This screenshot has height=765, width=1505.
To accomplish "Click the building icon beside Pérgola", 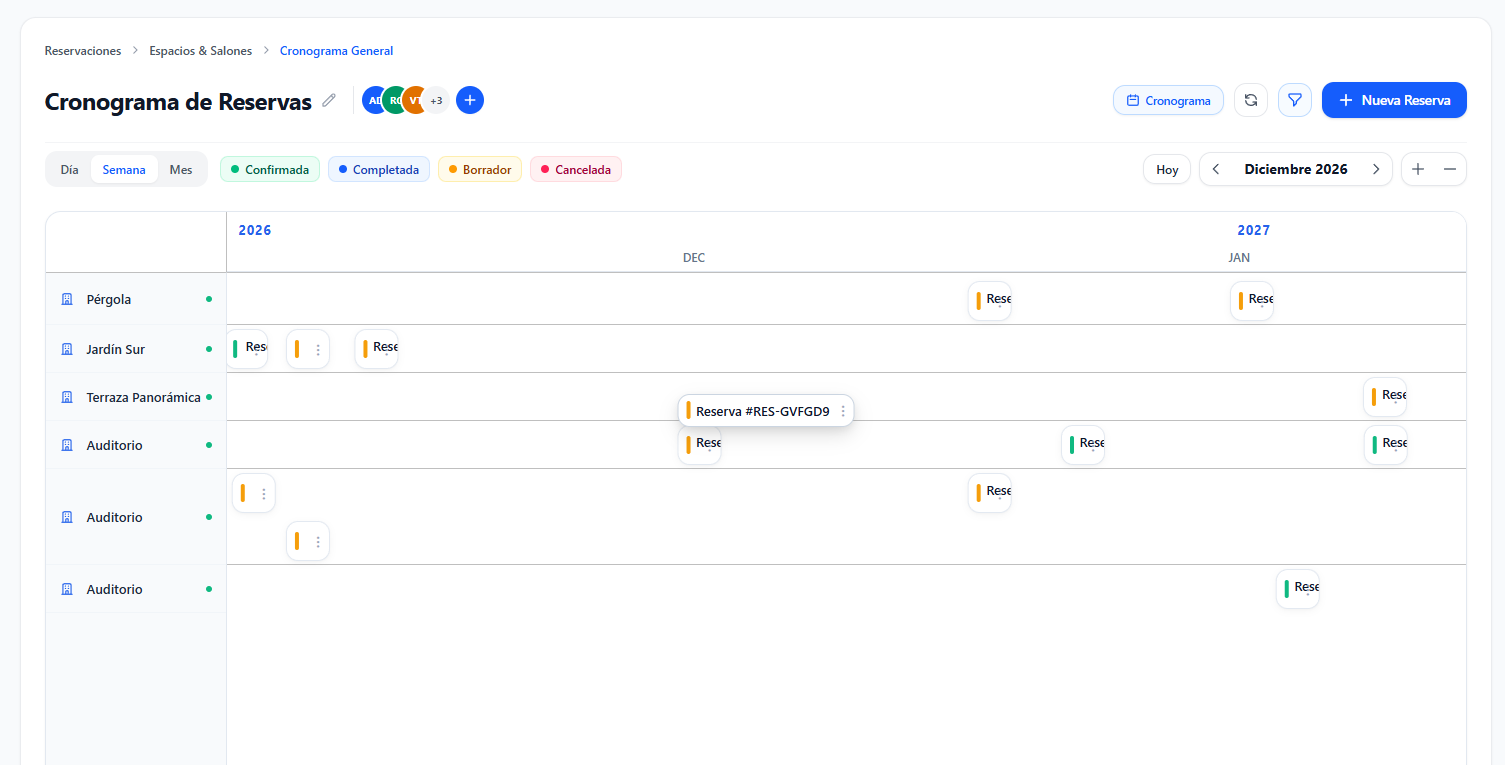I will 67,299.
